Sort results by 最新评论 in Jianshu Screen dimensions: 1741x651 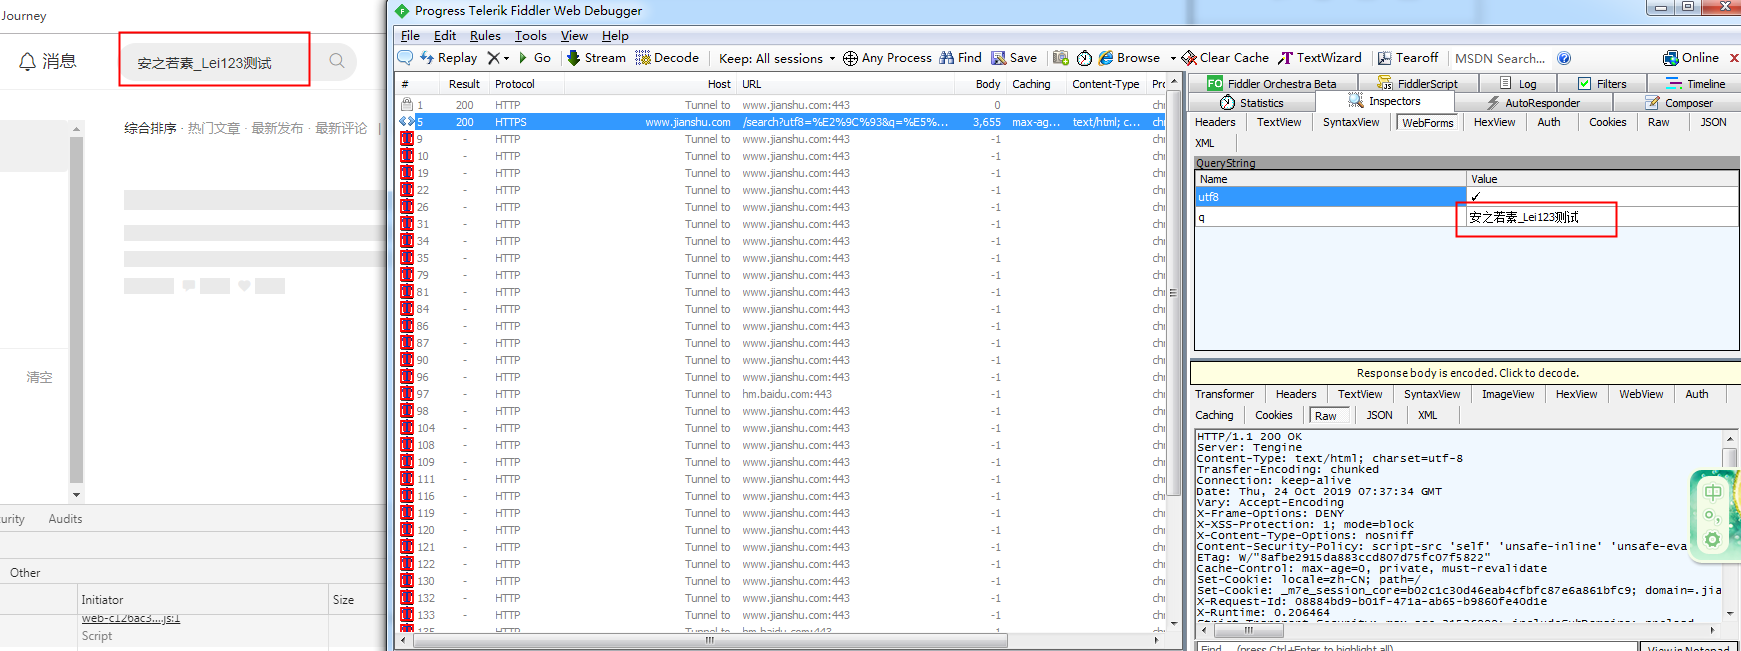[x=341, y=128]
